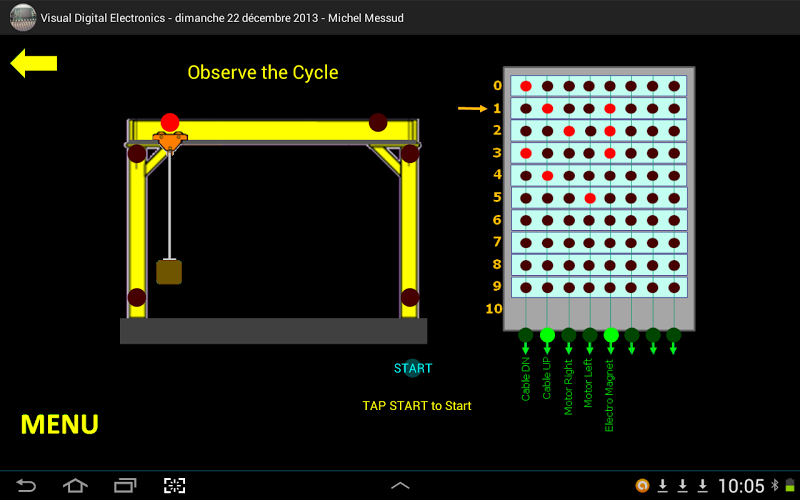
Task: Open Android recent apps
Action: pos(125,485)
